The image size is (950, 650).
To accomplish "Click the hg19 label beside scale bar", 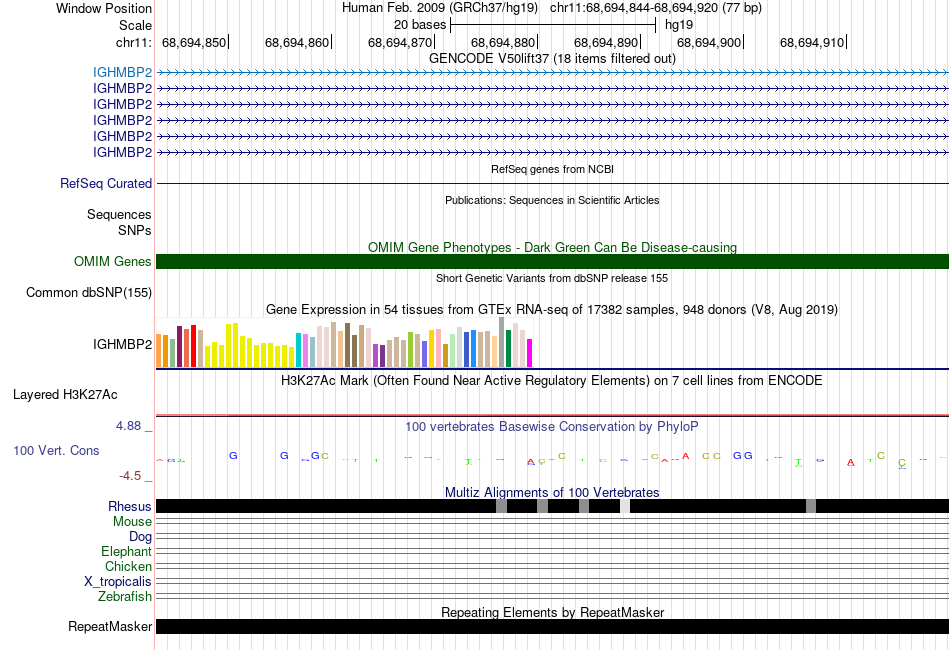I will 679,25.
